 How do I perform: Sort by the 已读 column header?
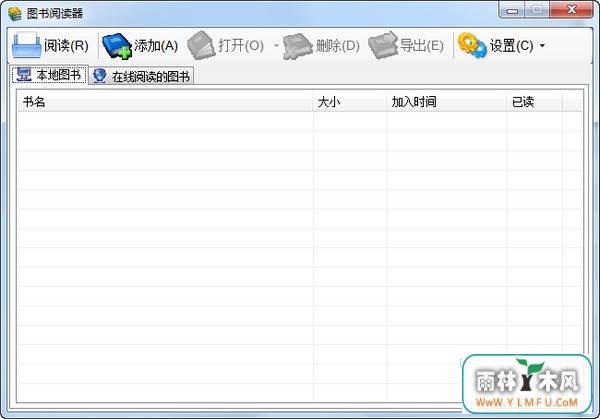(535, 102)
